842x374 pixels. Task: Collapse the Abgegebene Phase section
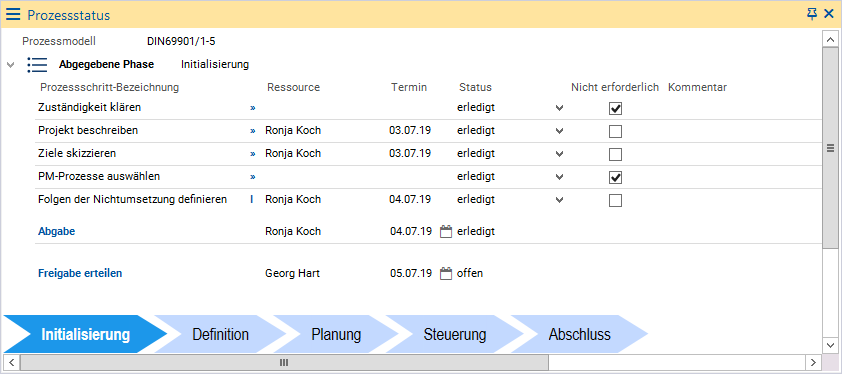10,65
